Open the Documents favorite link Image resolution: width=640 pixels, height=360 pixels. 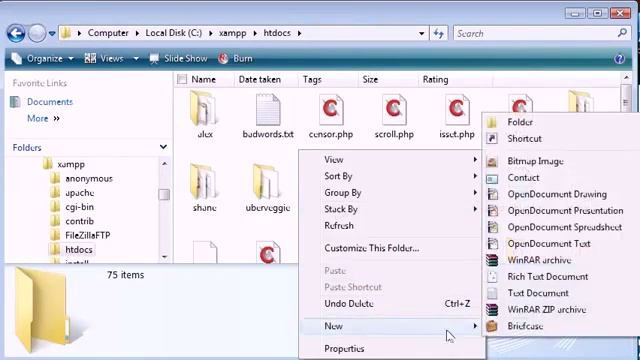pyautogui.click(x=50, y=102)
